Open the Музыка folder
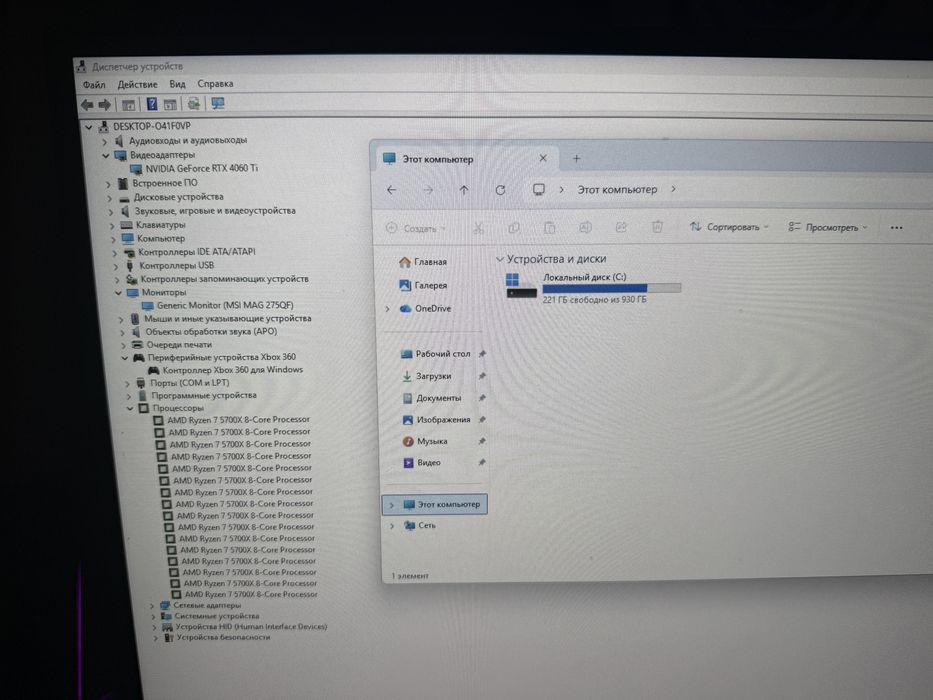Screen dimensions: 933x700 pos(425,441)
